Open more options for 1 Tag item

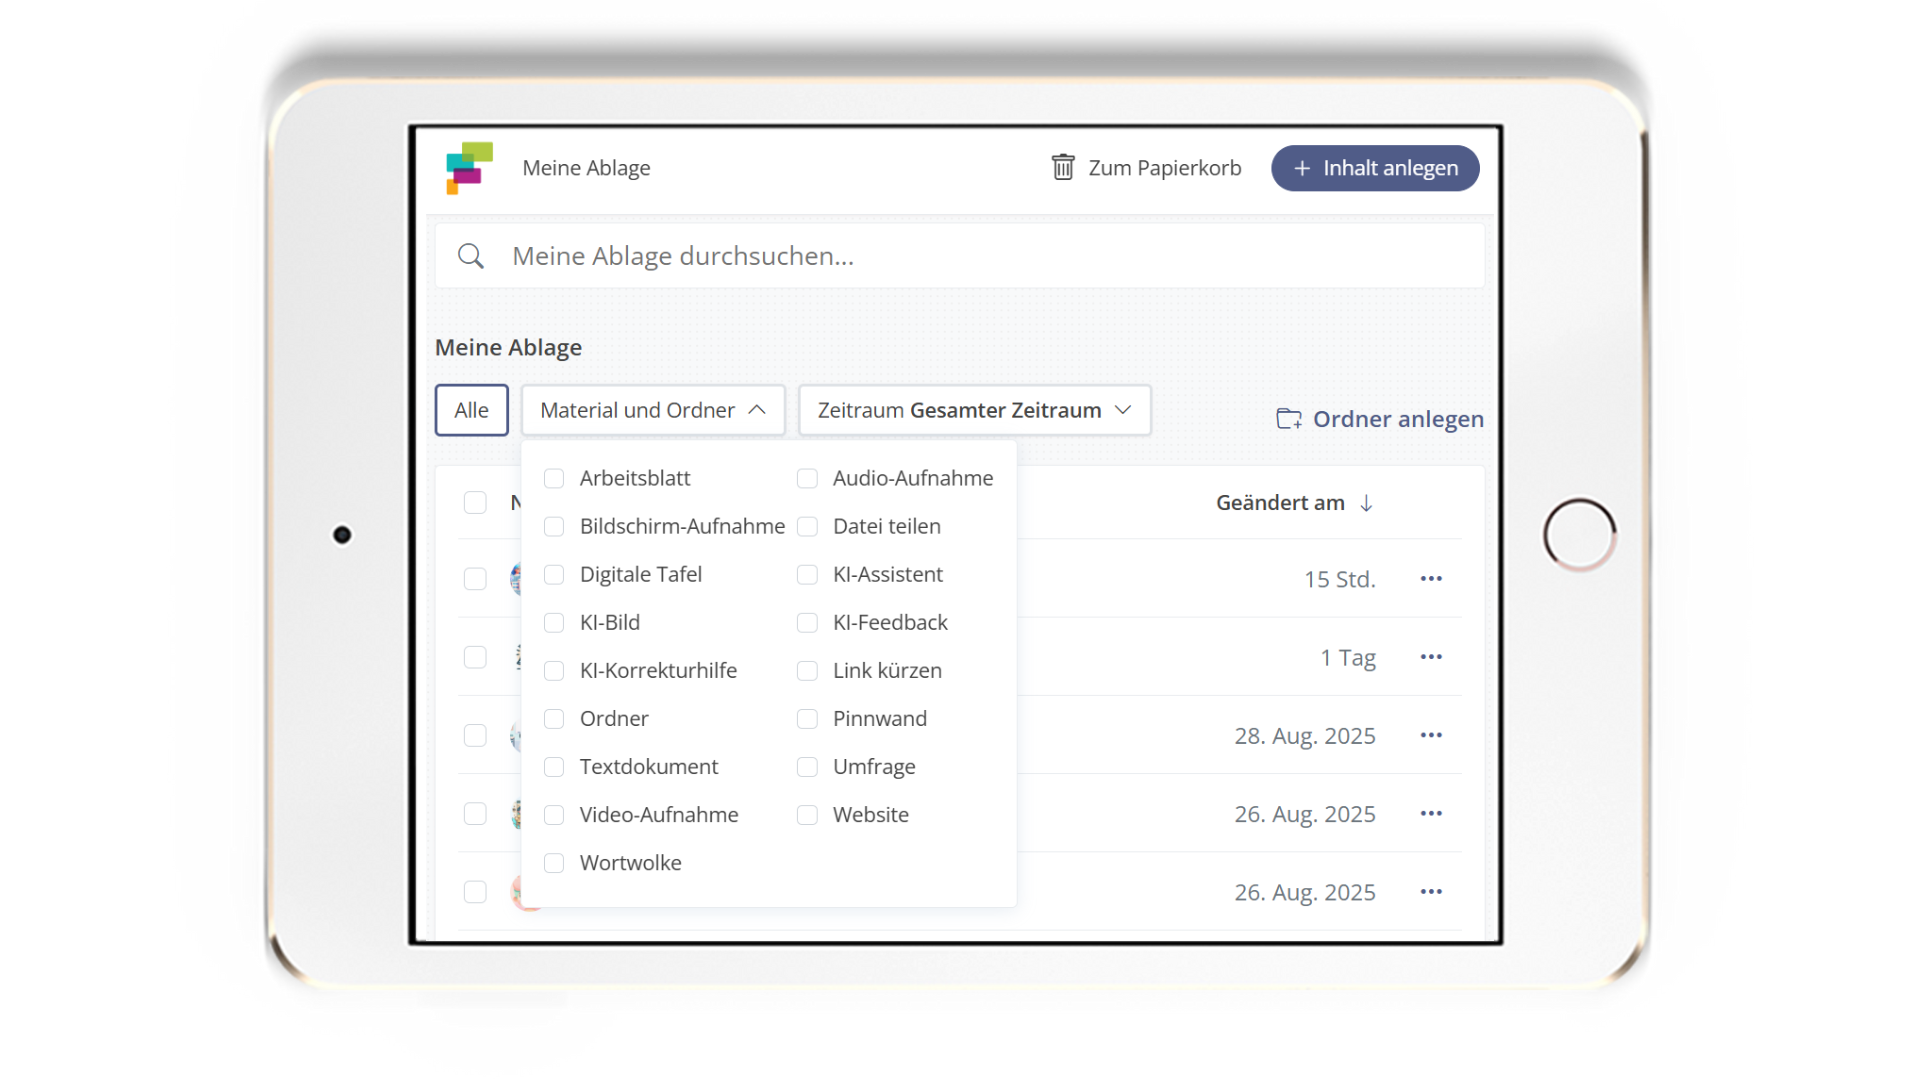pos(1431,657)
